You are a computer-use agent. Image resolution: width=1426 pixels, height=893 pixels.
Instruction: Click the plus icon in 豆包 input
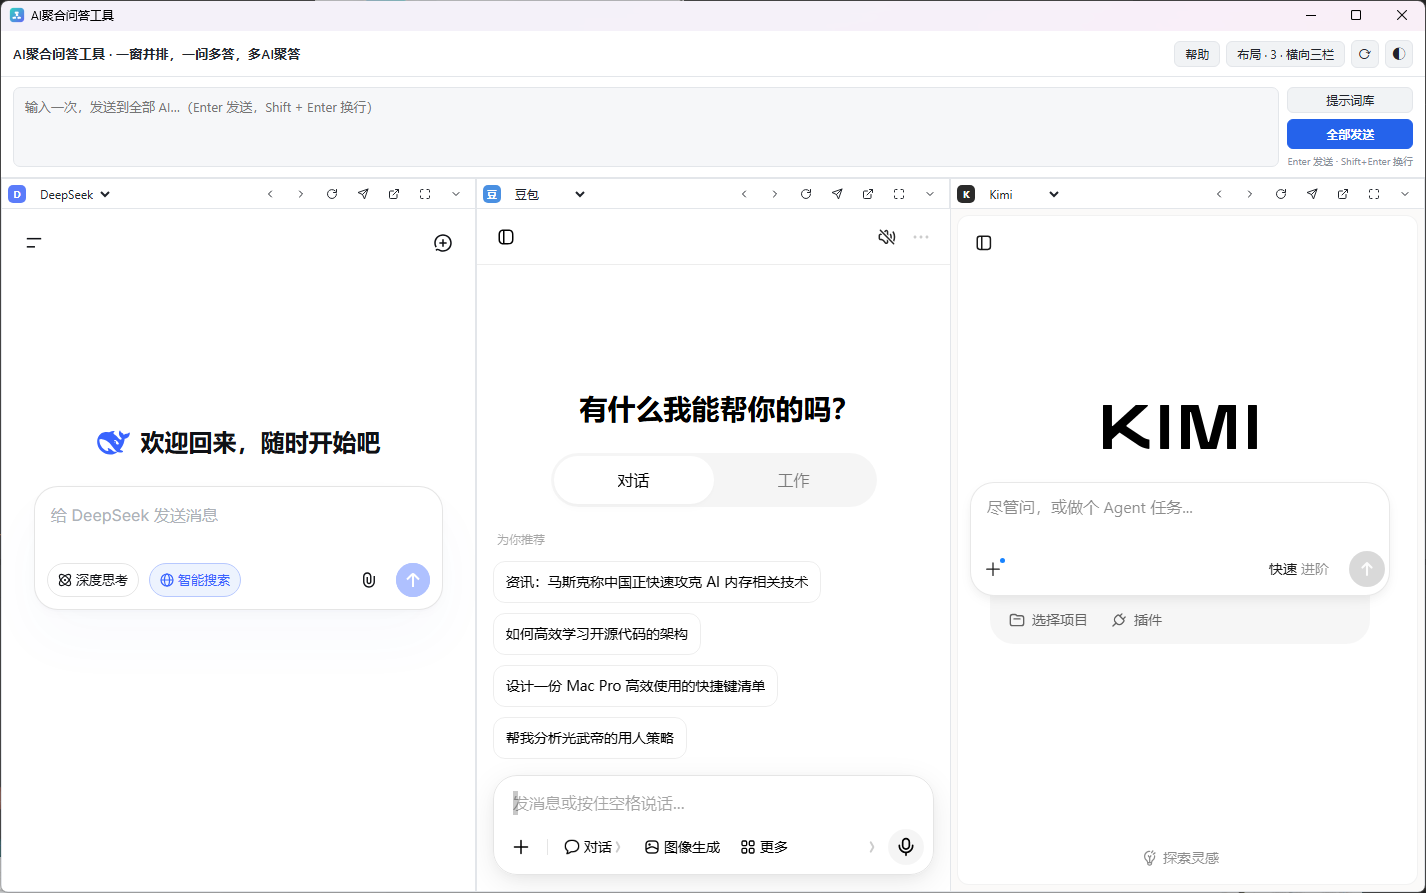521,847
